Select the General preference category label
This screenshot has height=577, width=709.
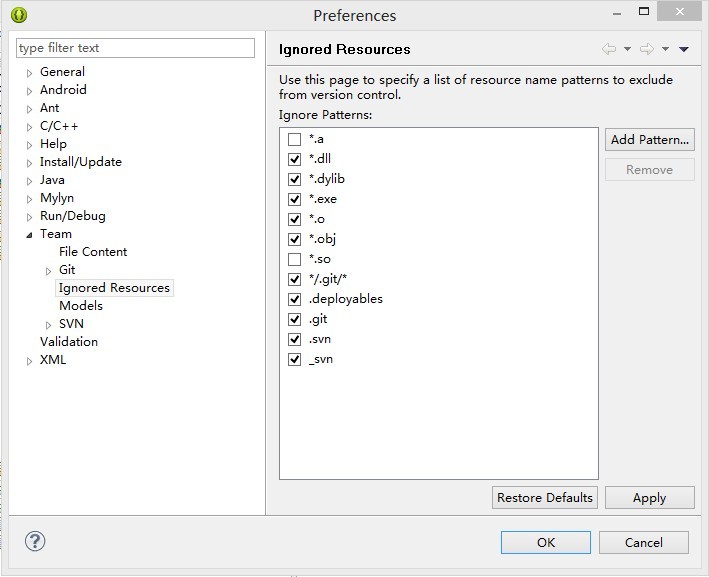62,71
